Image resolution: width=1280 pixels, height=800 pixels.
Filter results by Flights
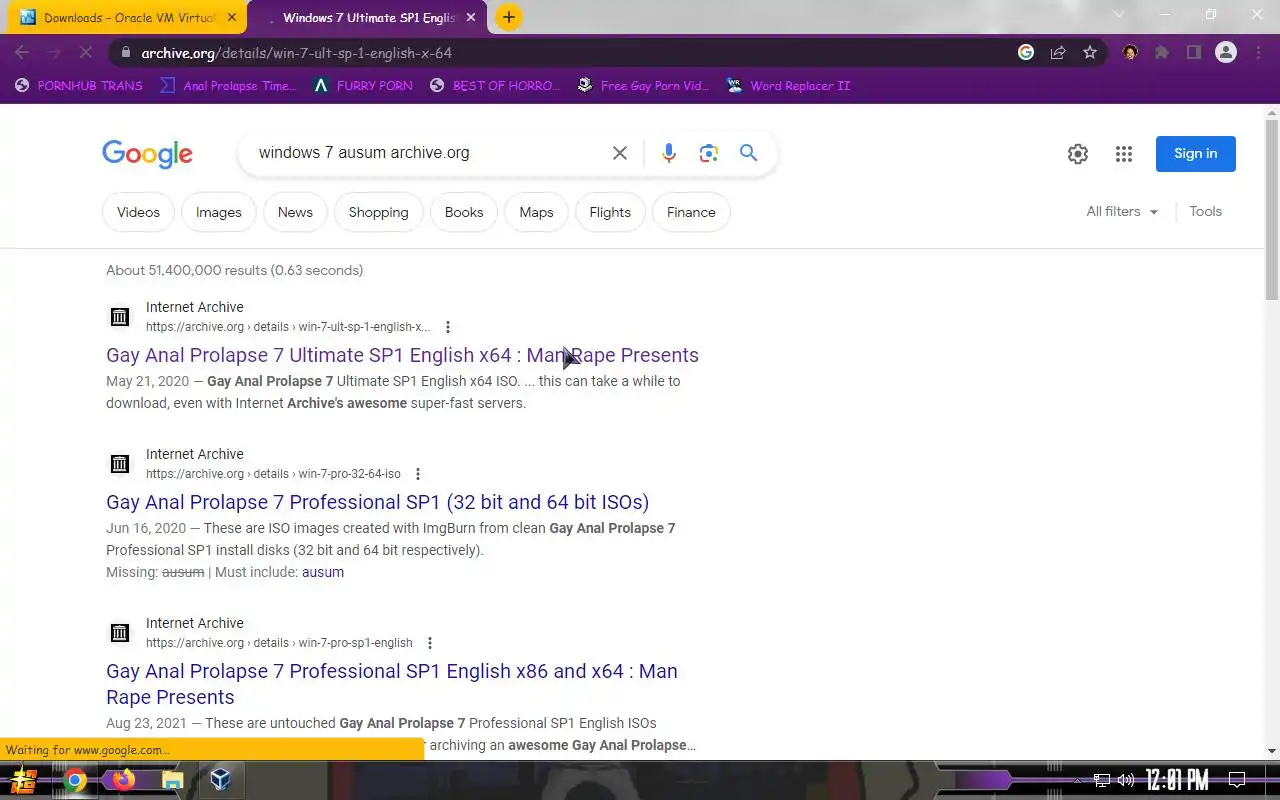[x=610, y=212]
